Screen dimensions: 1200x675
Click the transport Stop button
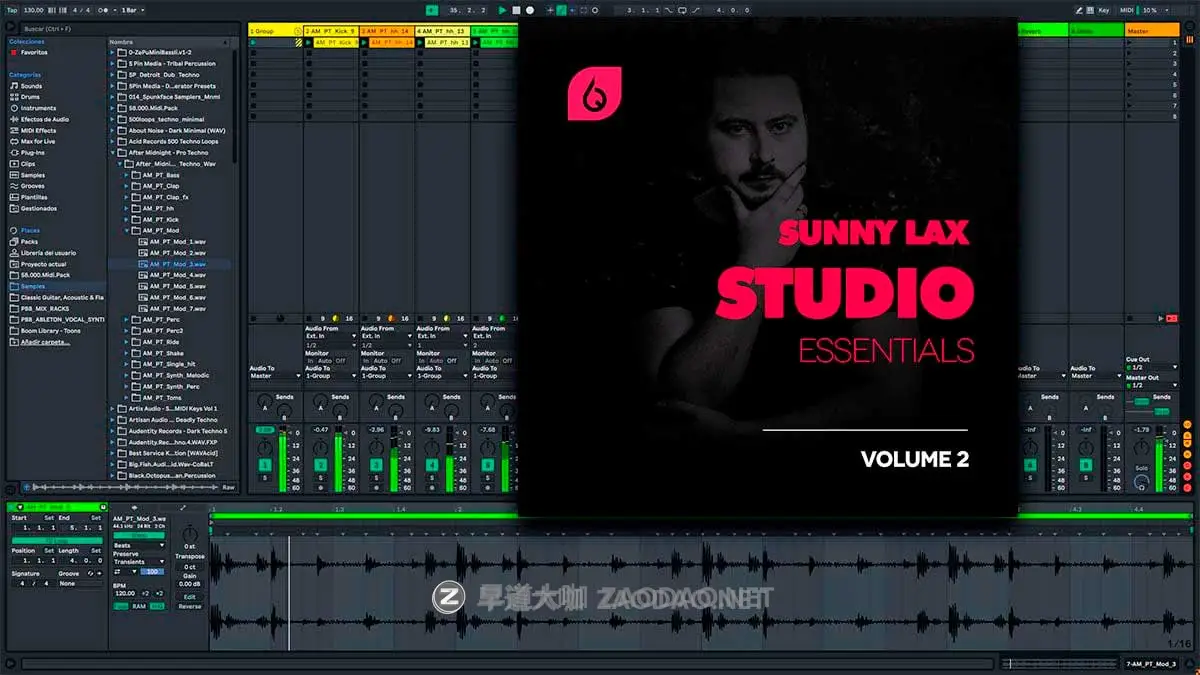[517, 10]
